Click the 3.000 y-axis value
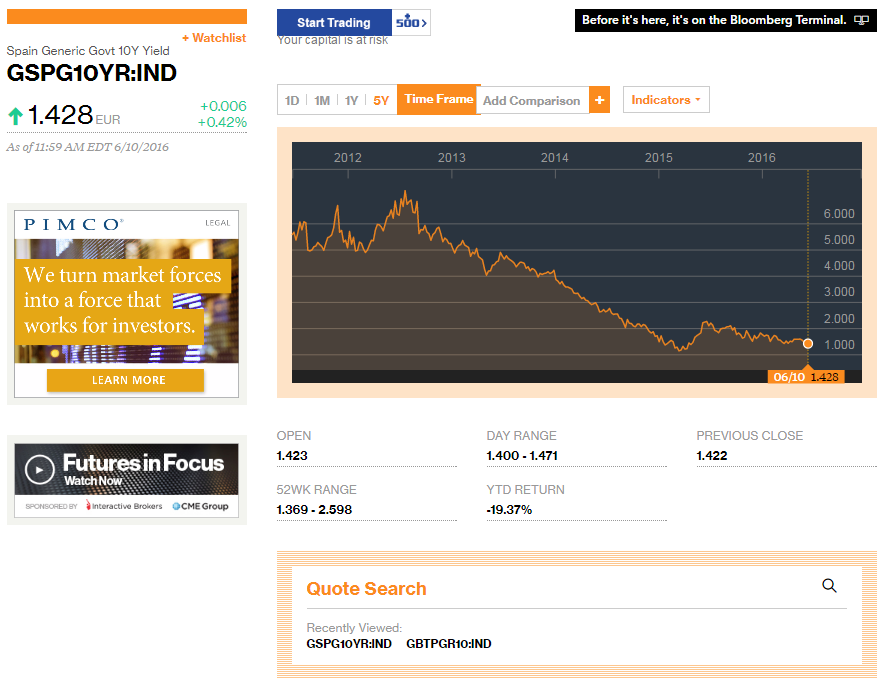 pyautogui.click(x=839, y=292)
